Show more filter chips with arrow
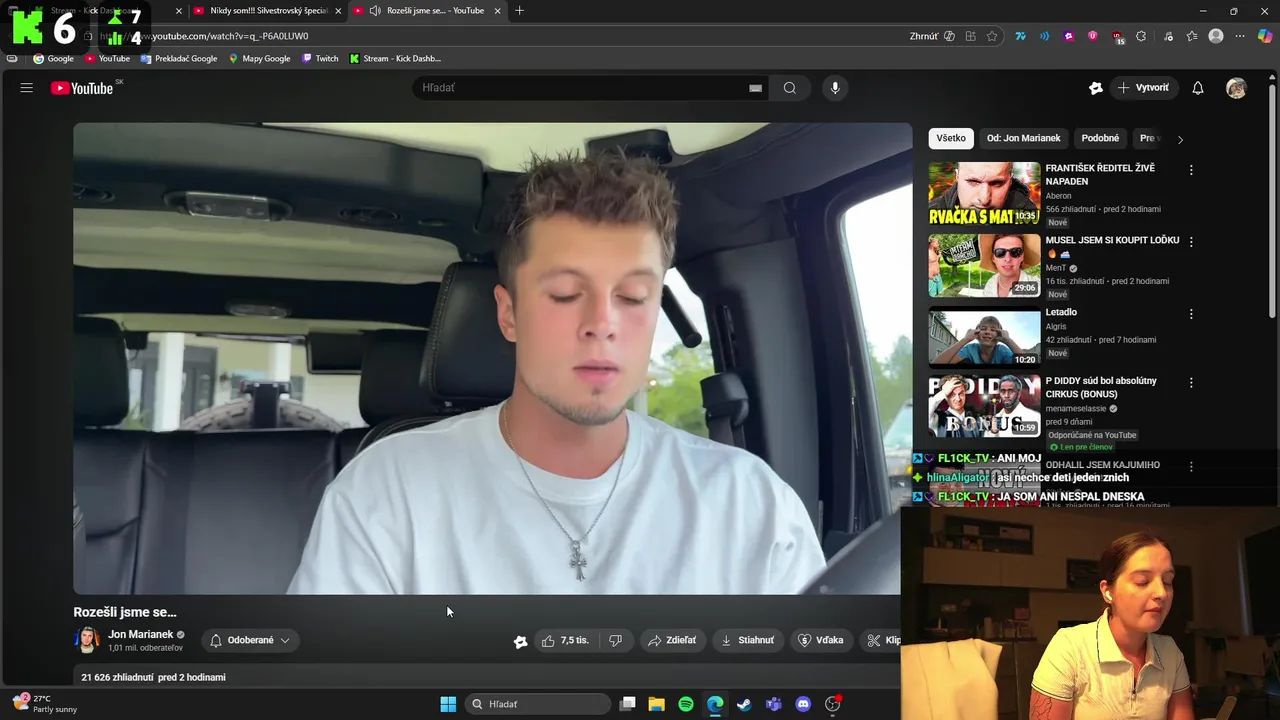Viewport: 1280px width, 720px height. (1180, 139)
